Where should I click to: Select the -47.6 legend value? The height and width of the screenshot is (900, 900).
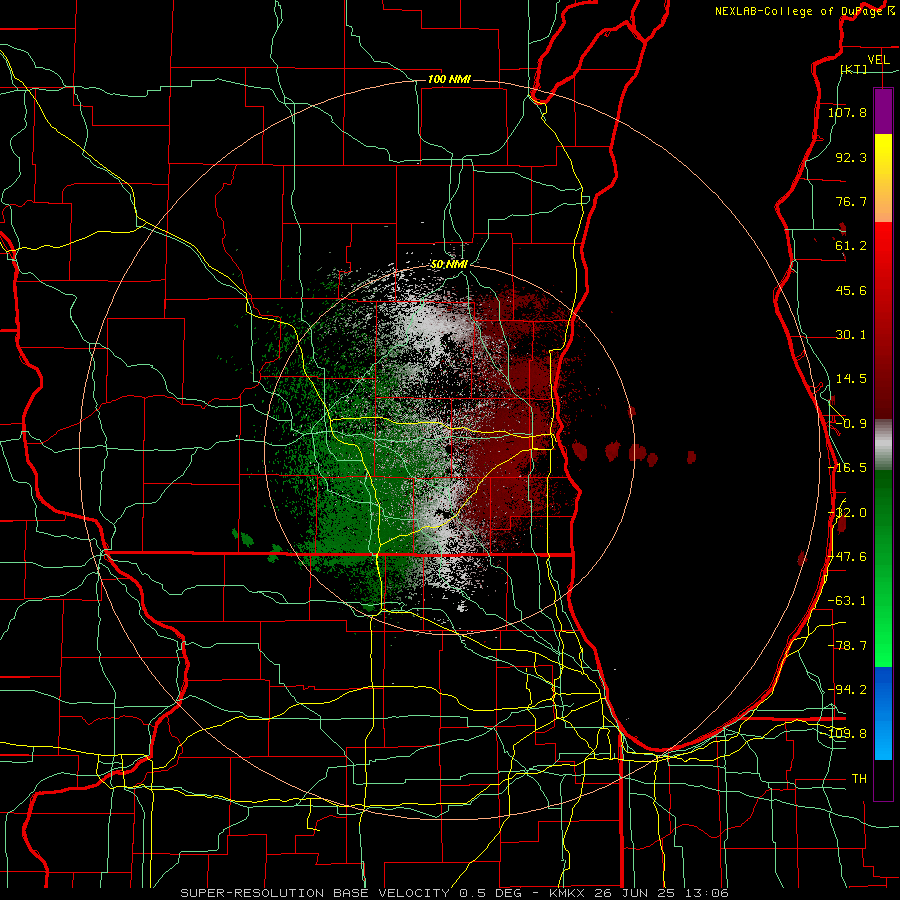pos(847,557)
